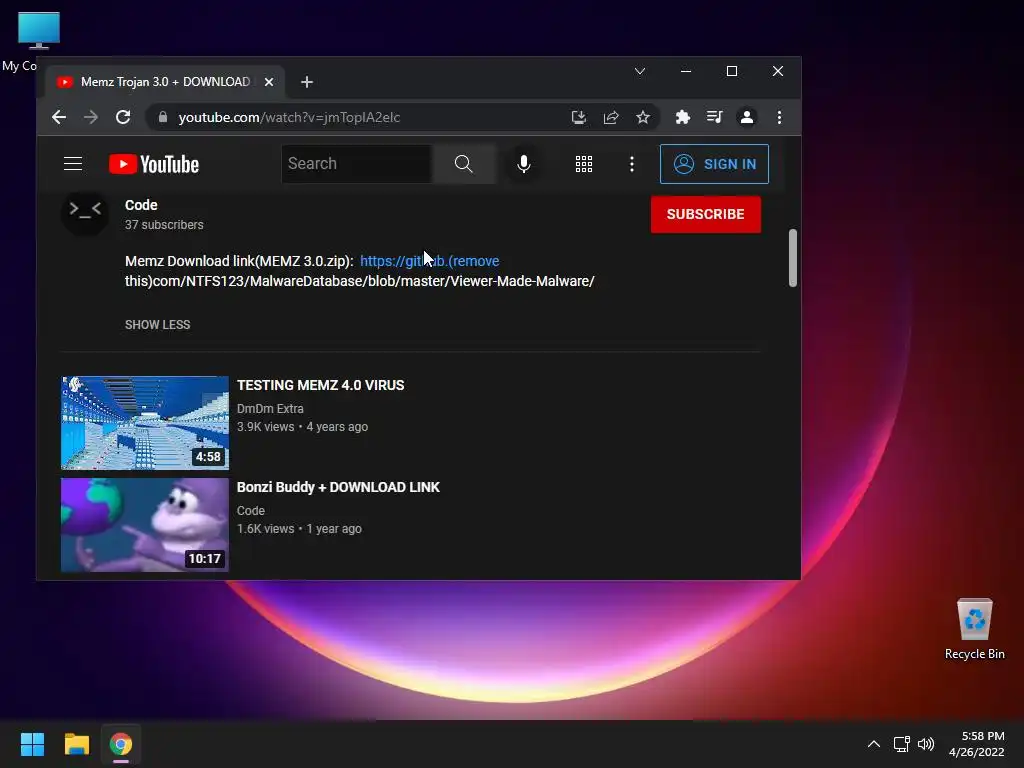Screen dimensions: 1024x768
Task: Open the Code channel name link
Action: (141, 205)
